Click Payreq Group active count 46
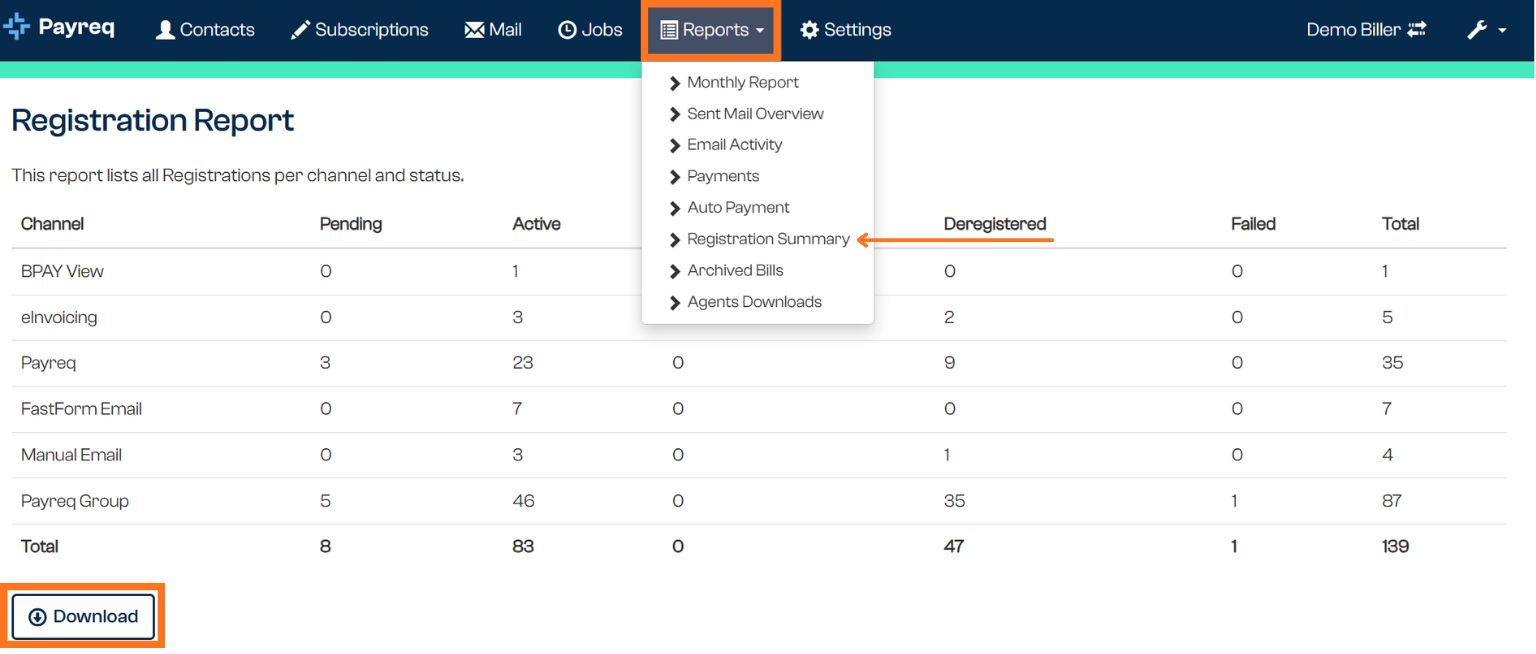1536x654 pixels. (523, 501)
